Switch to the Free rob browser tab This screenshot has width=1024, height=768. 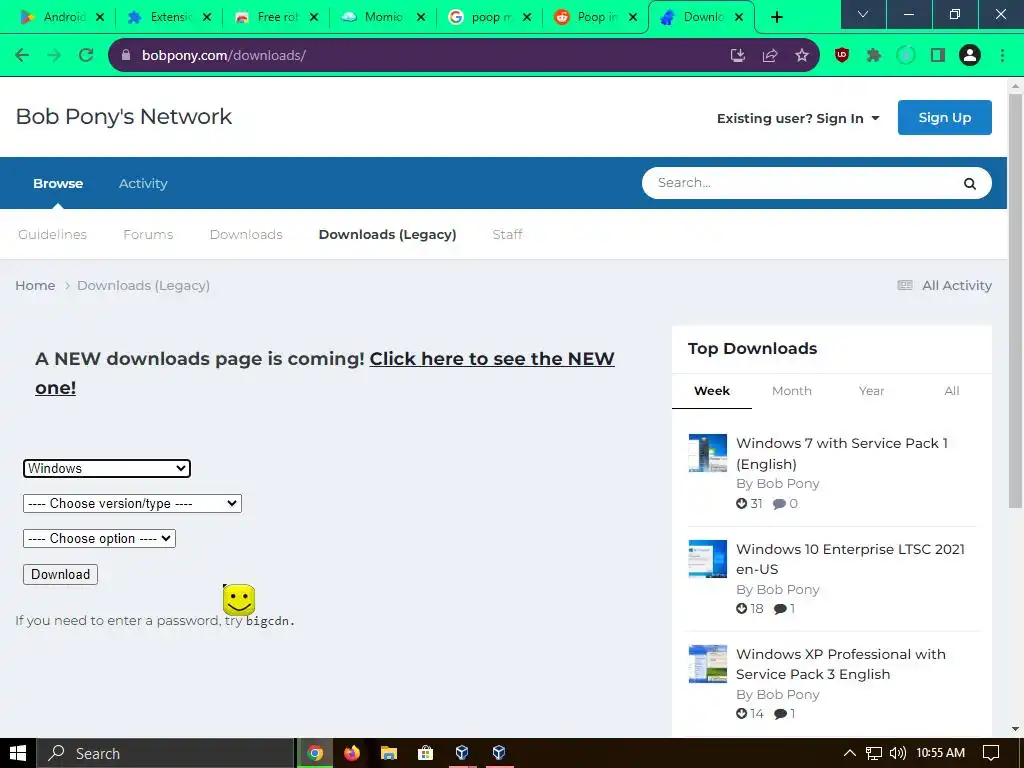tap(276, 17)
